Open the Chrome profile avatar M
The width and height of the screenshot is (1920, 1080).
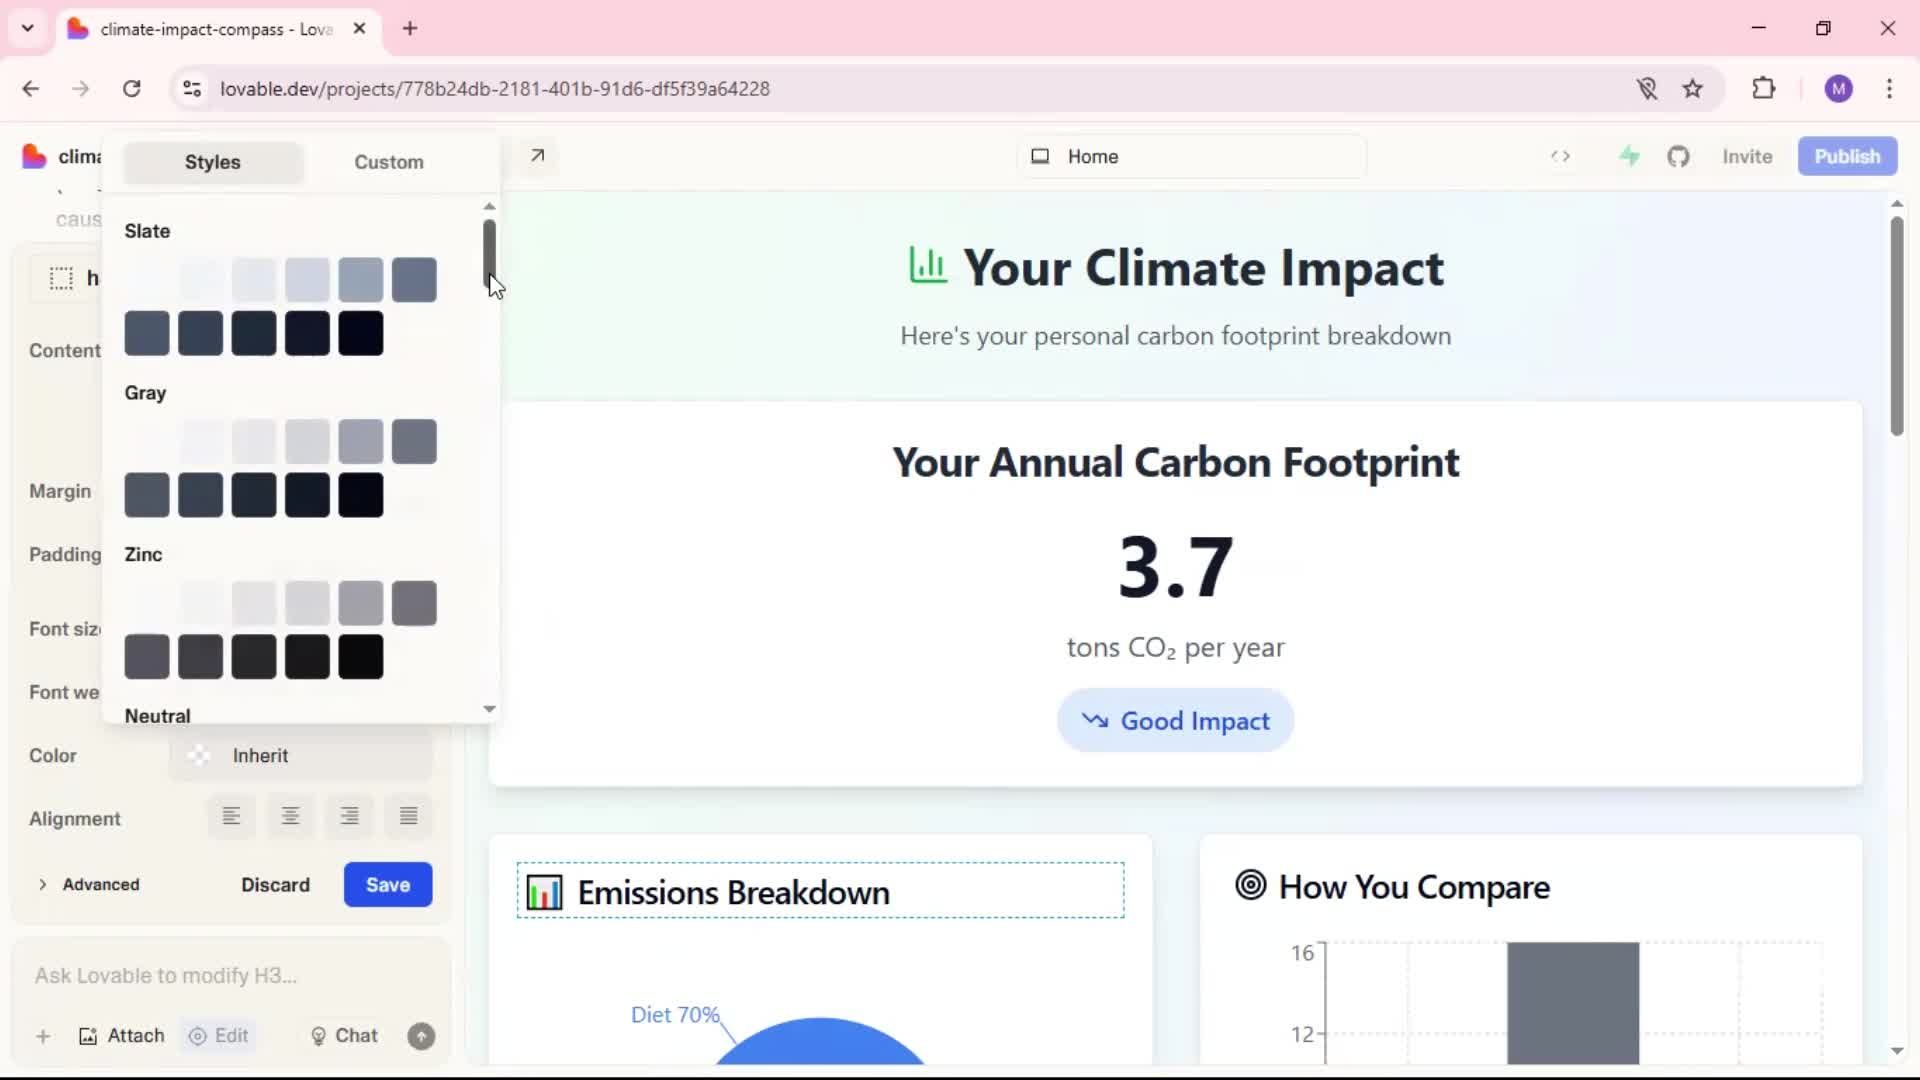pos(1838,88)
